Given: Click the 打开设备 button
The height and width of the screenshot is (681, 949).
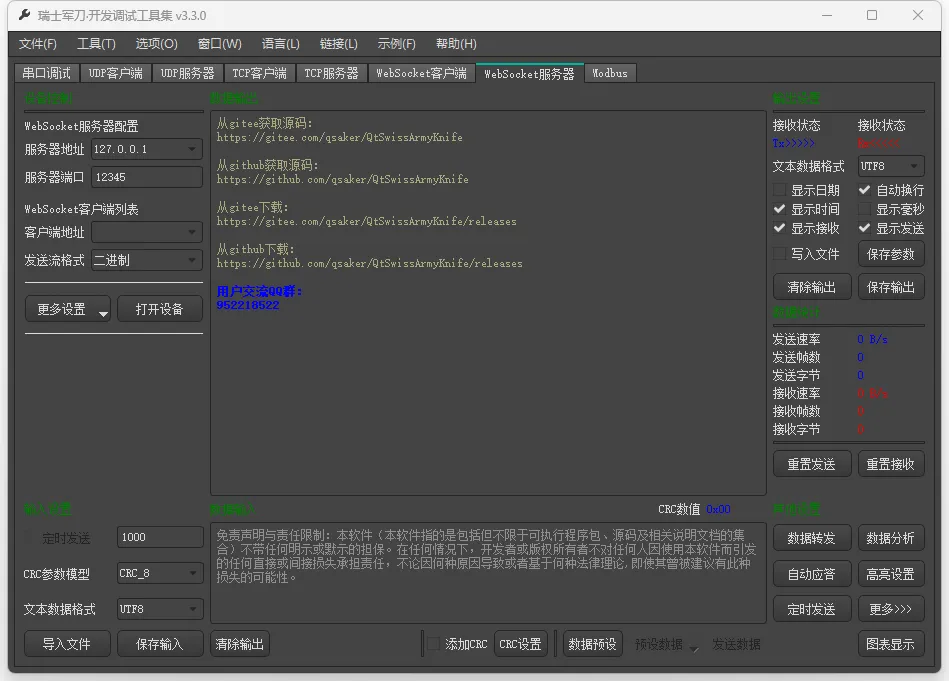Looking at the screenshot, I should click(159, 309).
